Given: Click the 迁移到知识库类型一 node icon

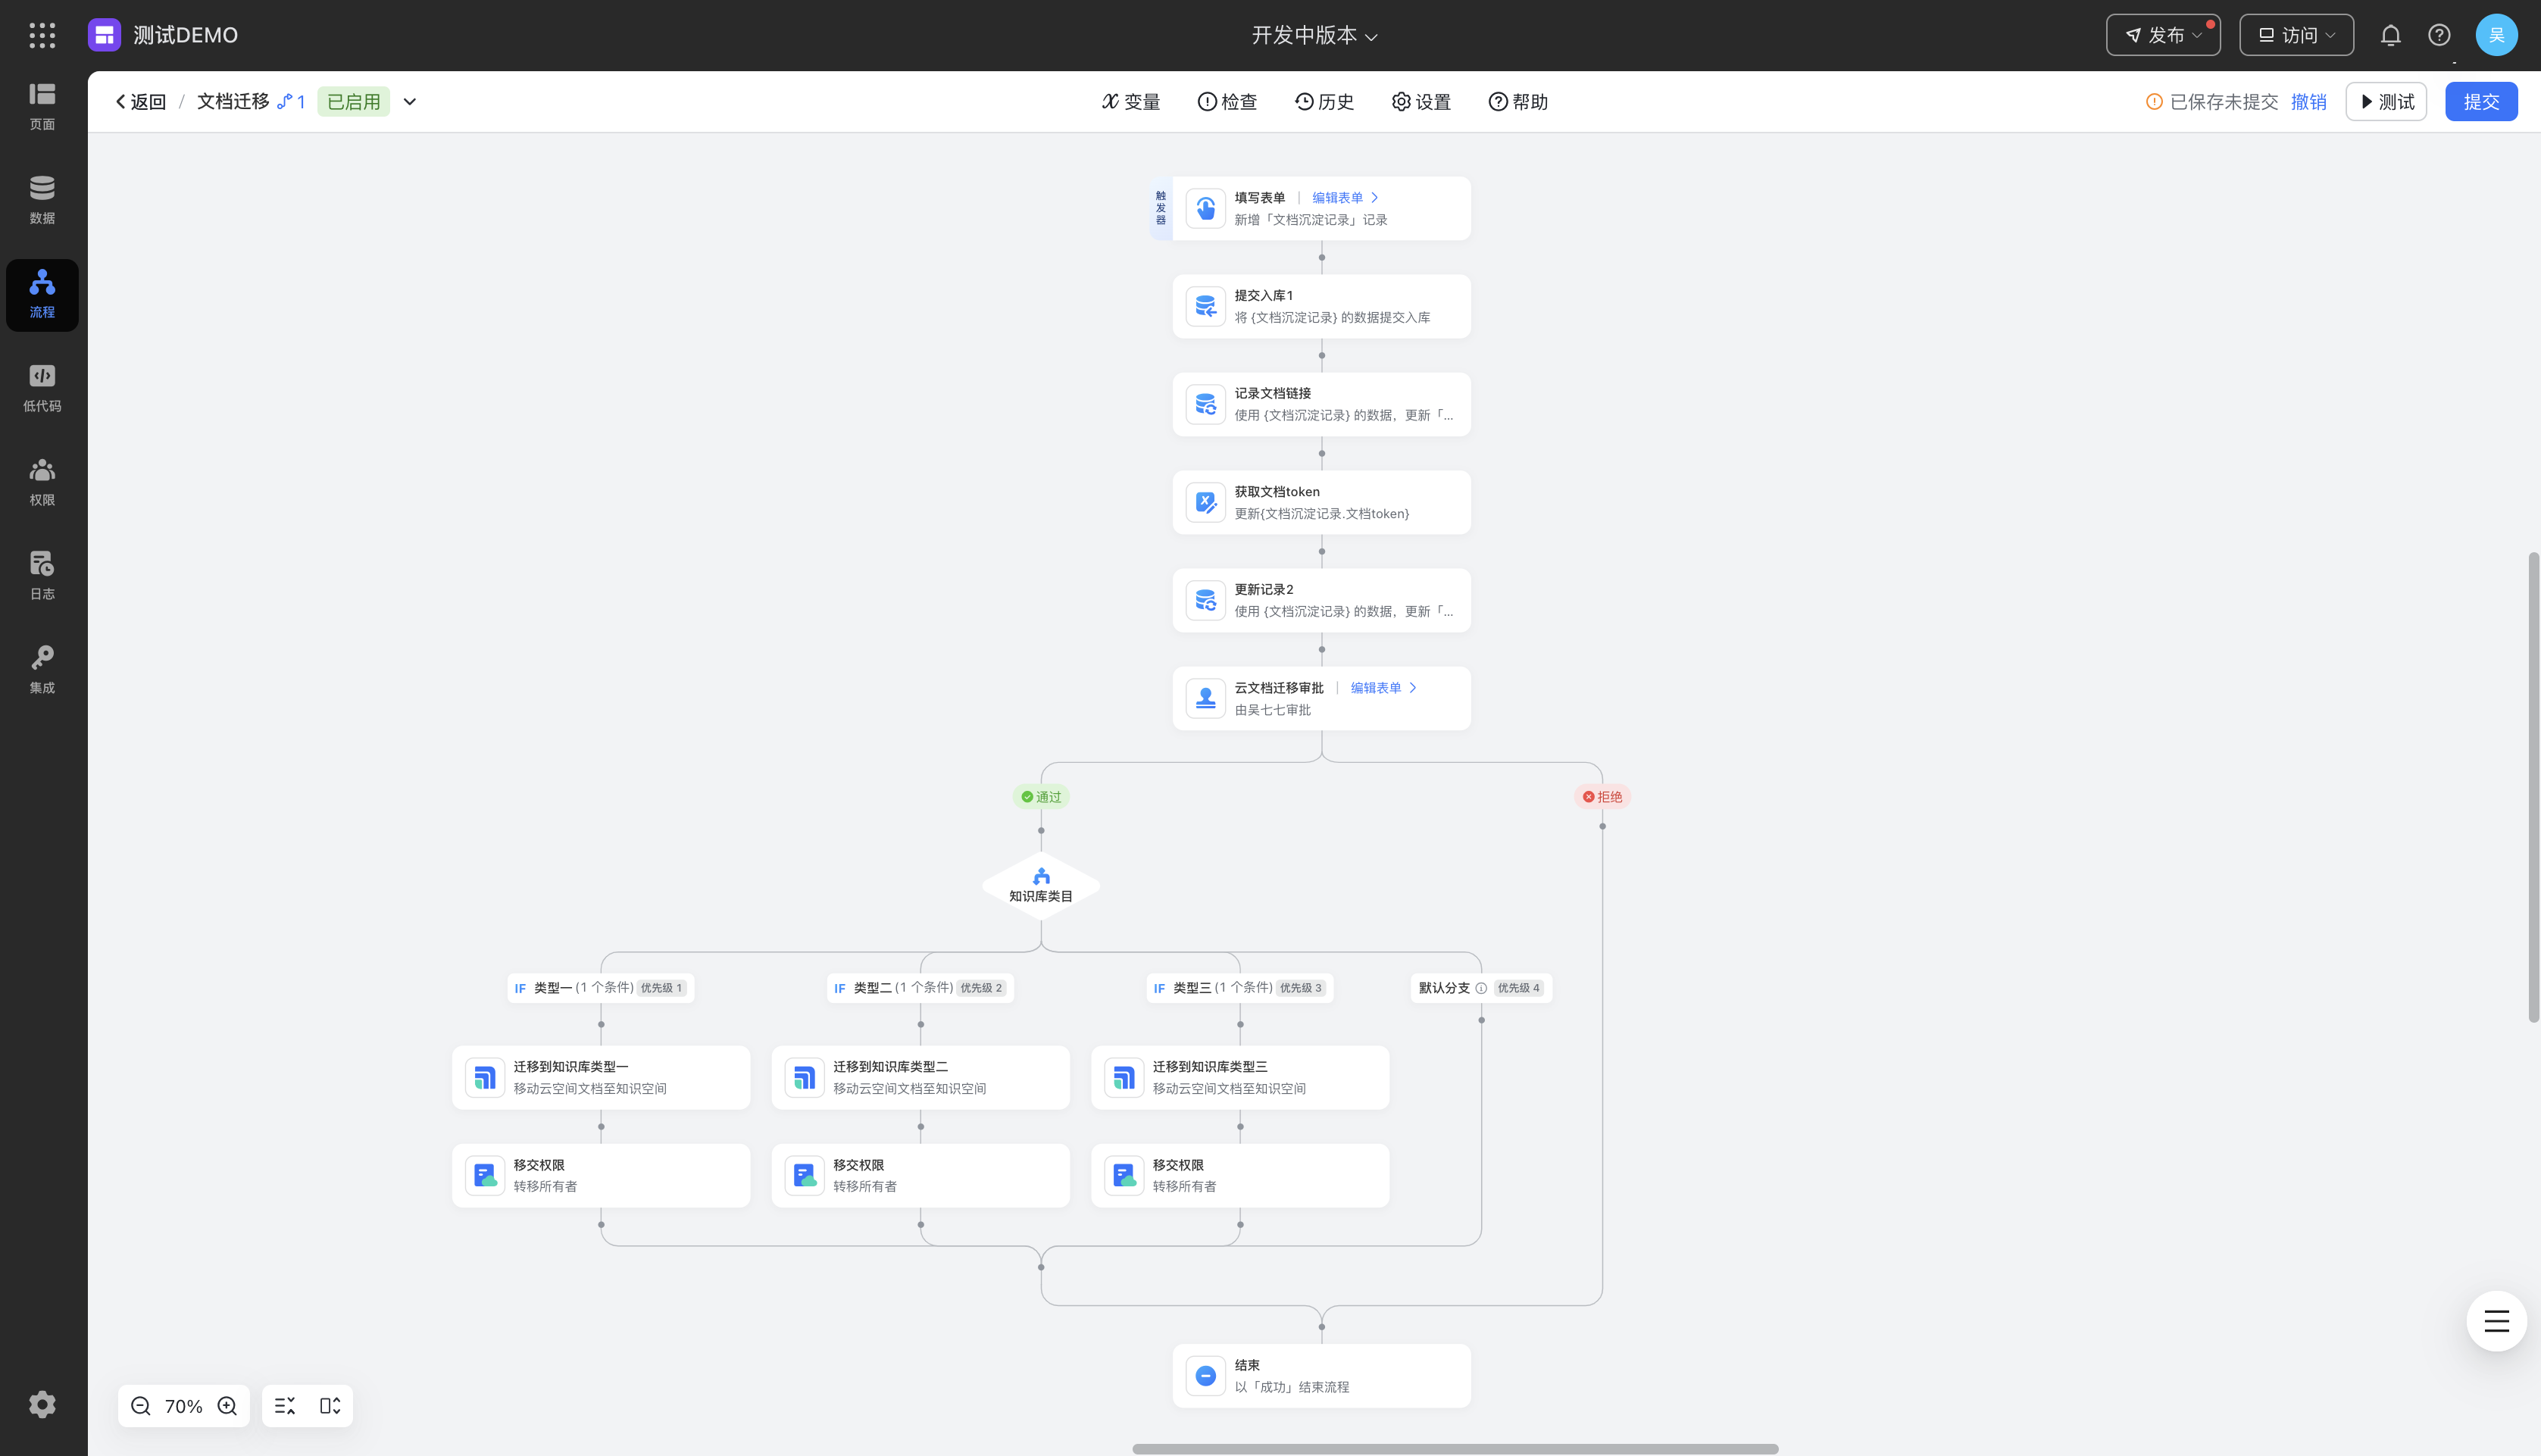Looking at the screenshot, I should 485,1077.
